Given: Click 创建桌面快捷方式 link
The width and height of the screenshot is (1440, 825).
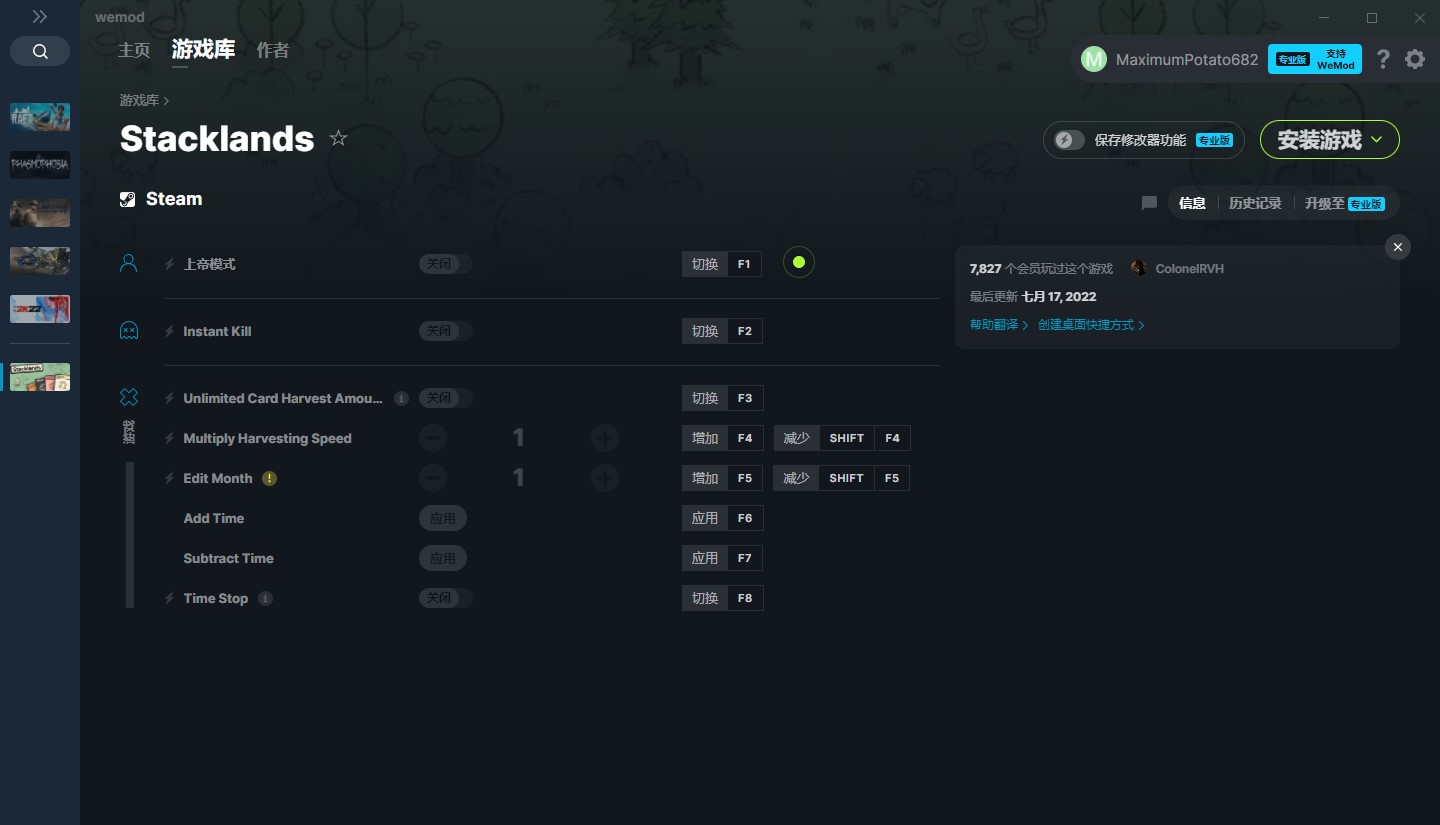Looking at the screenshot, I should 1091,325.
